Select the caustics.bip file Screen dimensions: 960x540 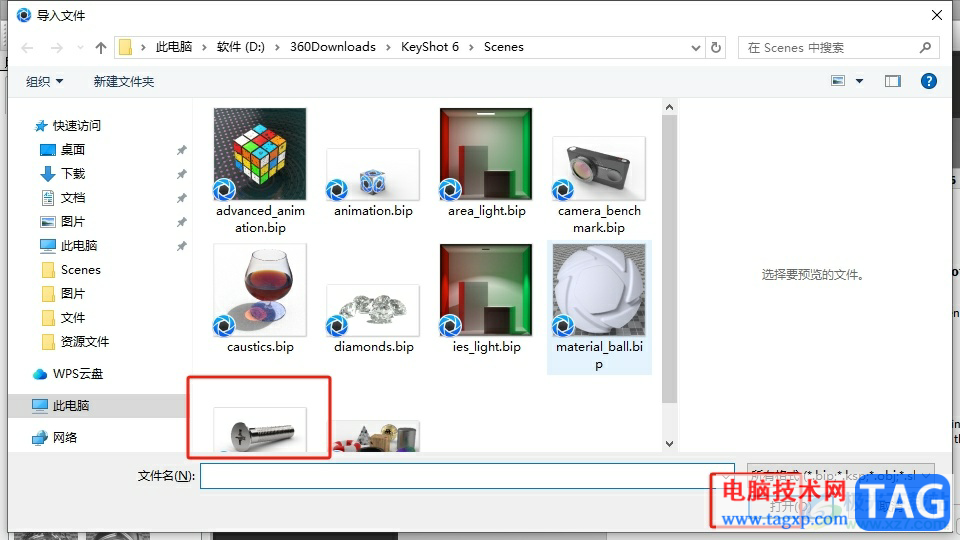(x=260, y=299)
